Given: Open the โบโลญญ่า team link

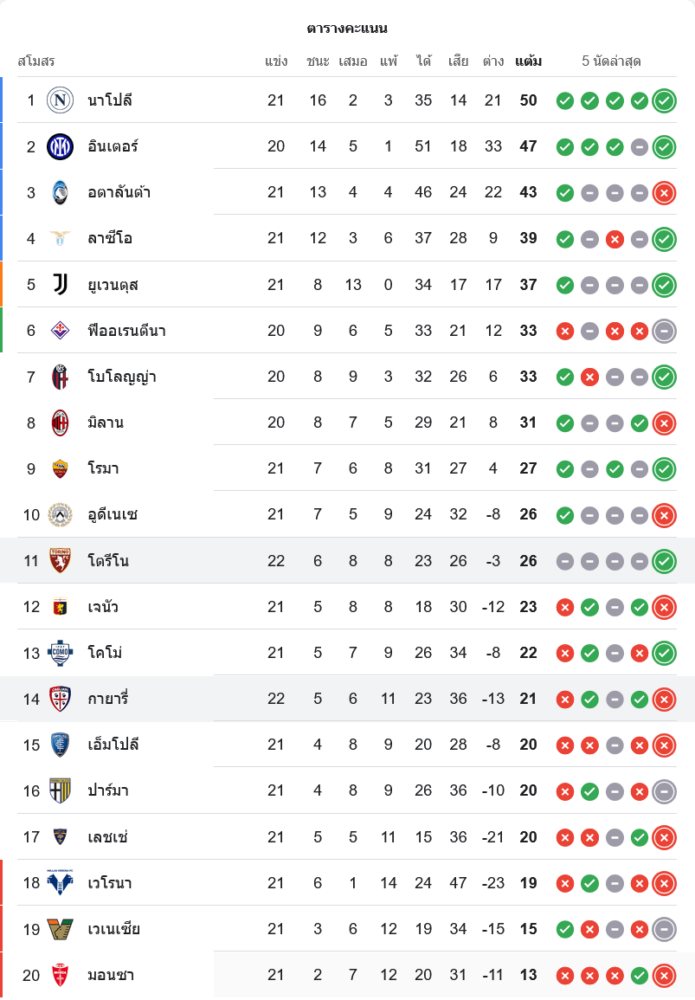Looking at the screenshot, I should pos(122,376).
